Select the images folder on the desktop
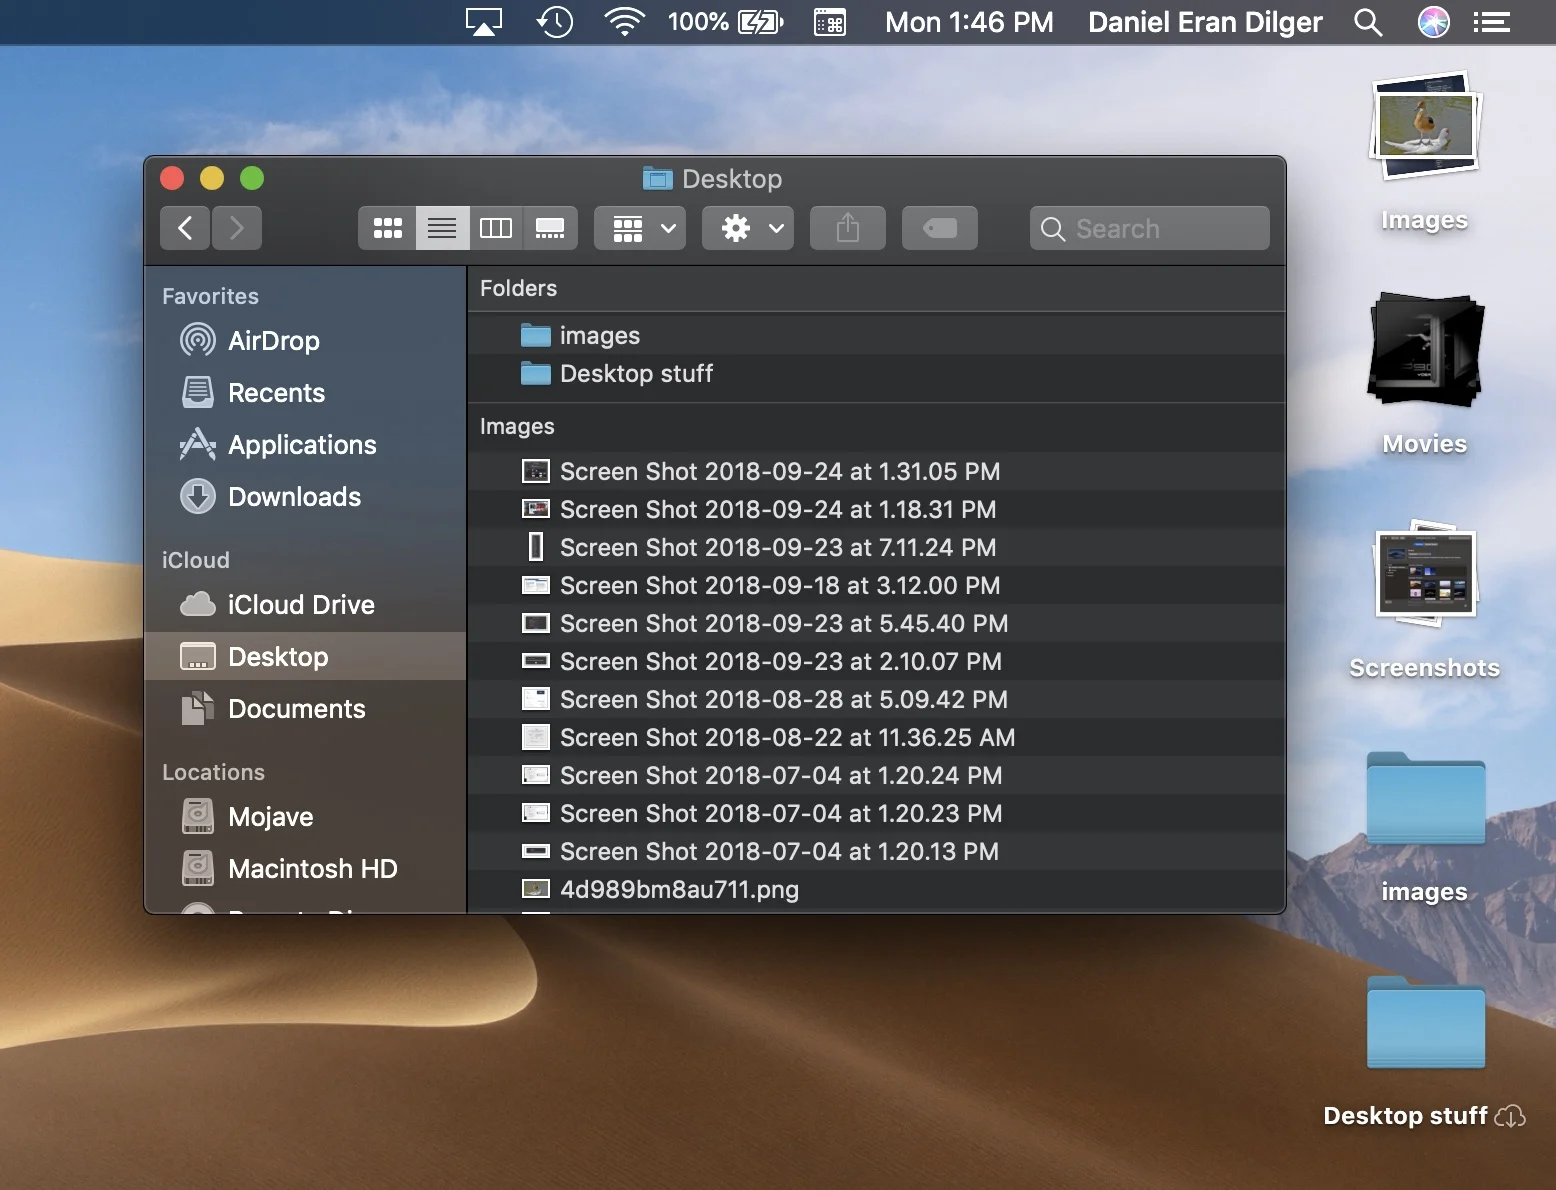1556x1190 pixels. coord(1425,798)
